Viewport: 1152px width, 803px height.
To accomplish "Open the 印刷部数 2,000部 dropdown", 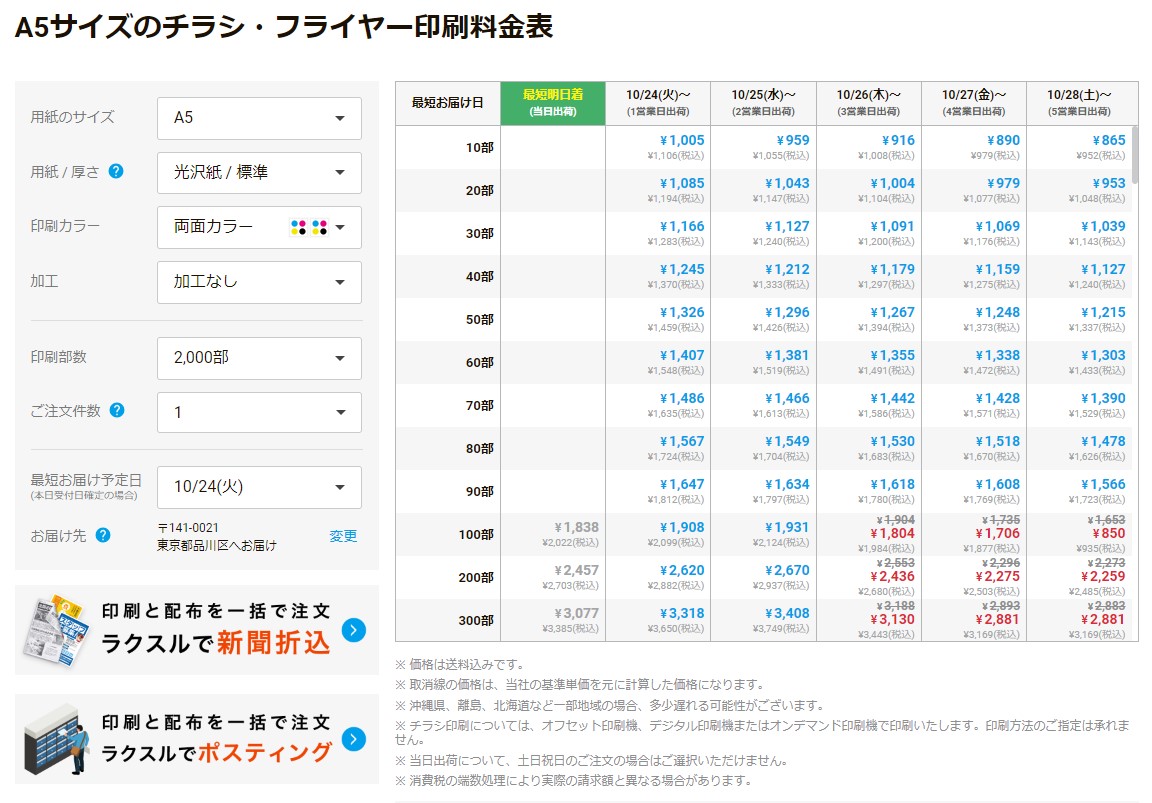I will point(259,358).
